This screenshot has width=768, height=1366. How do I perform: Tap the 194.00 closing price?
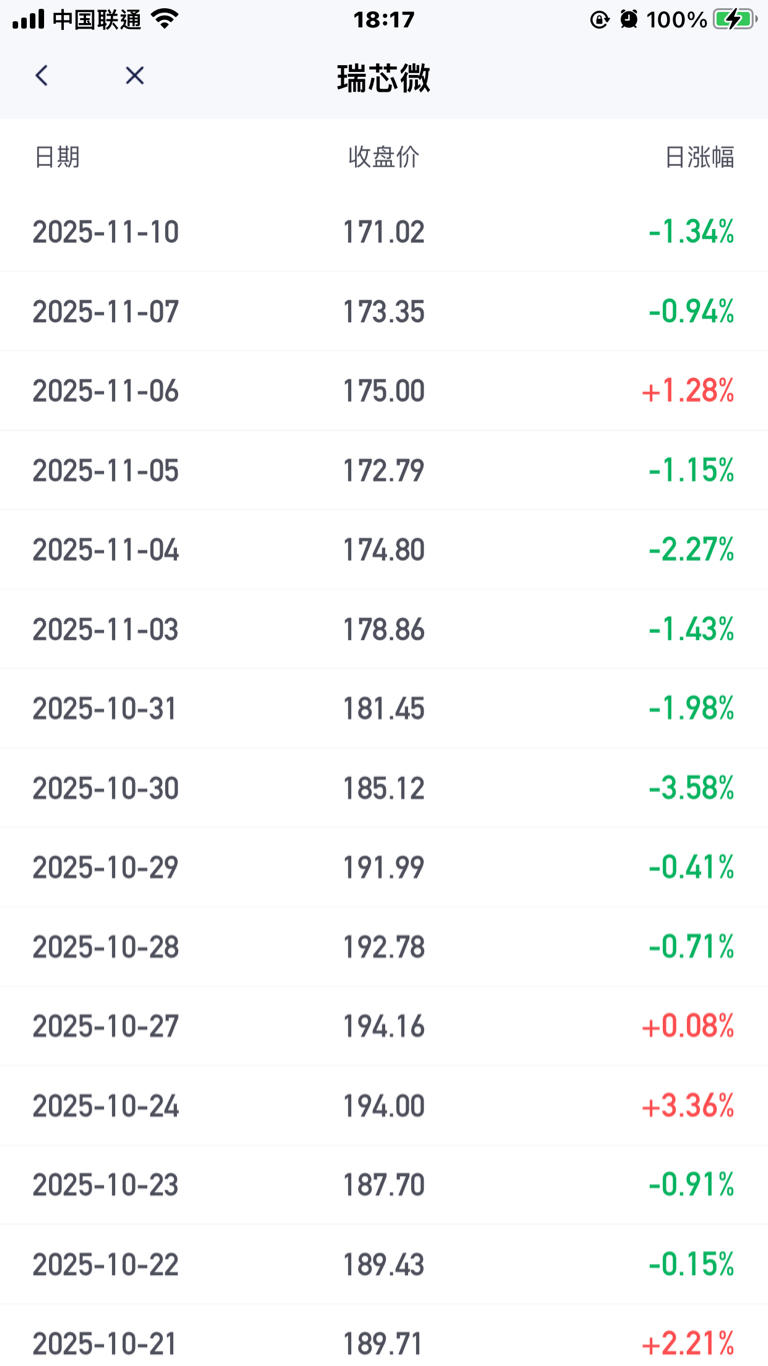(x=384, y=1106)
